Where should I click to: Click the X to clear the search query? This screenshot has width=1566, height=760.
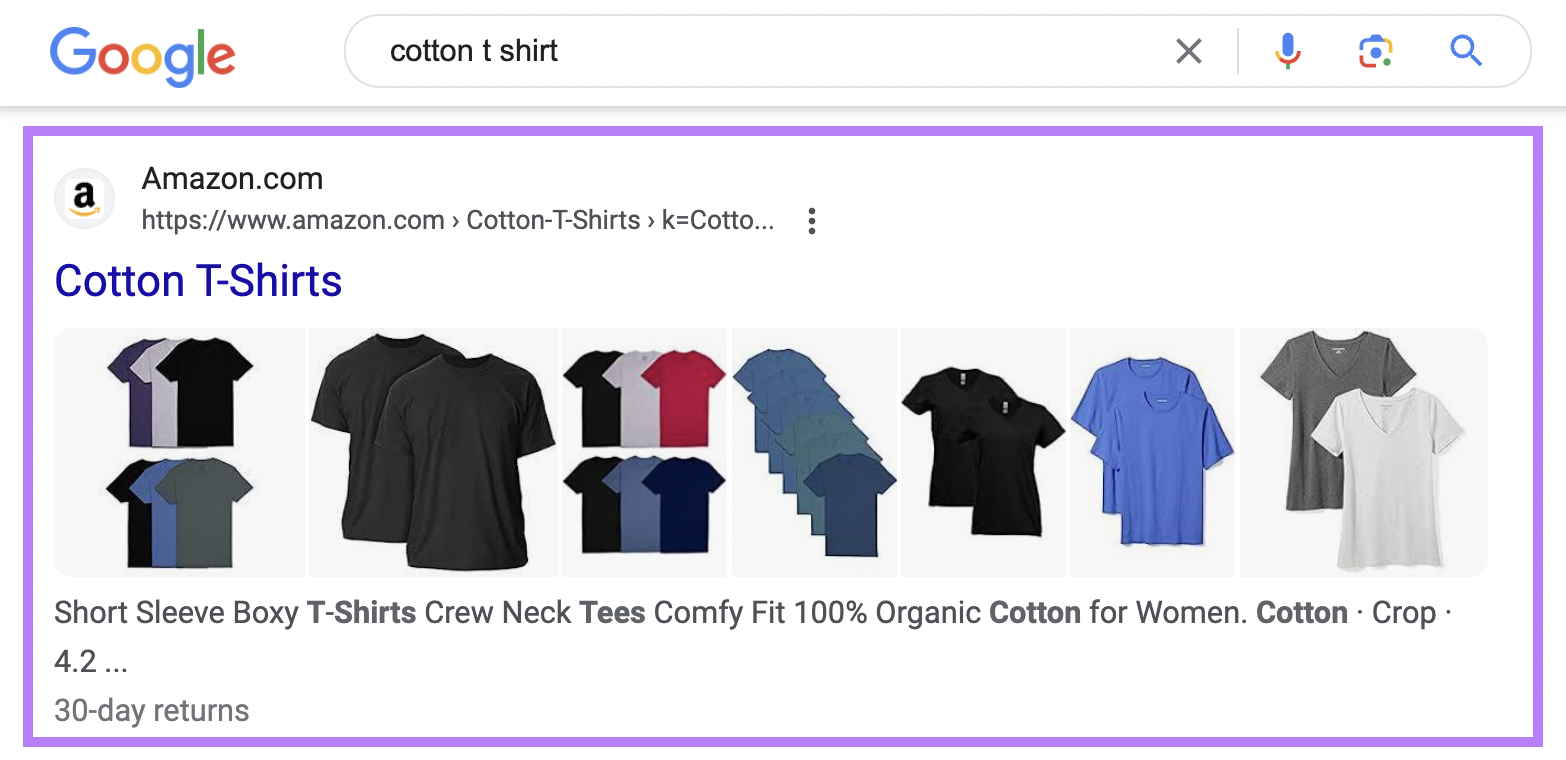pyautogui.click(x=1189, y=50)
